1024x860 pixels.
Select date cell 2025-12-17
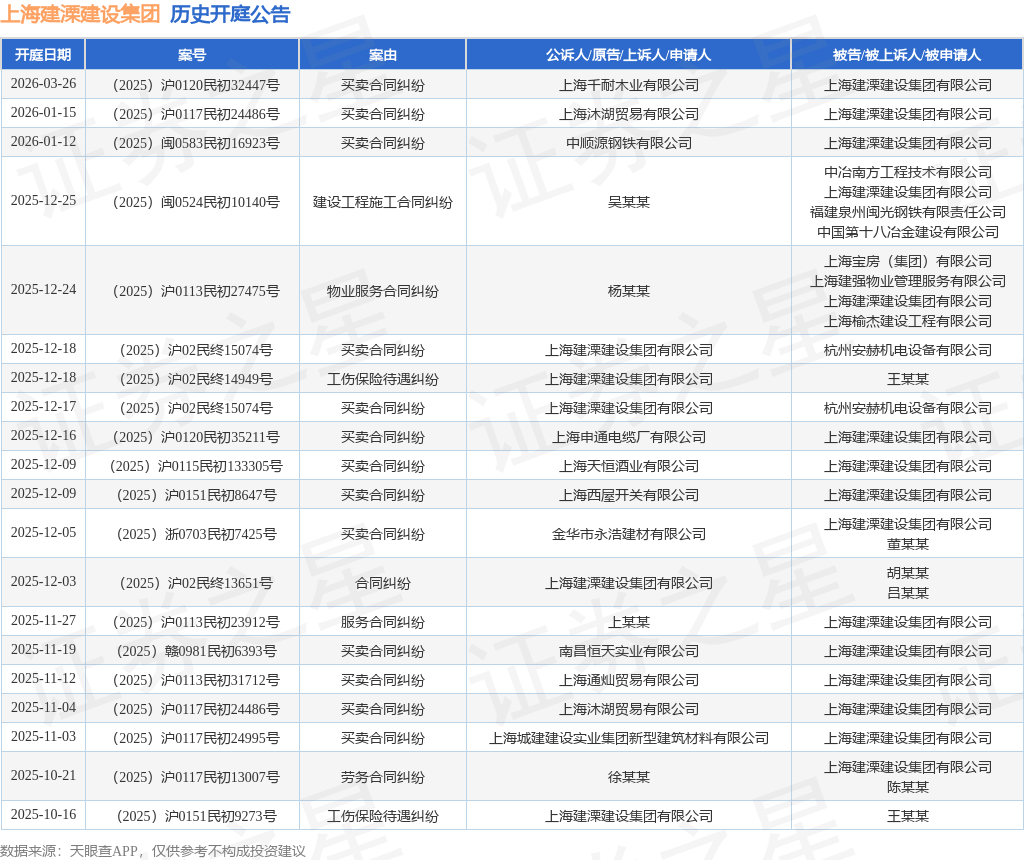pyautogui.click(x=43, y=407)
